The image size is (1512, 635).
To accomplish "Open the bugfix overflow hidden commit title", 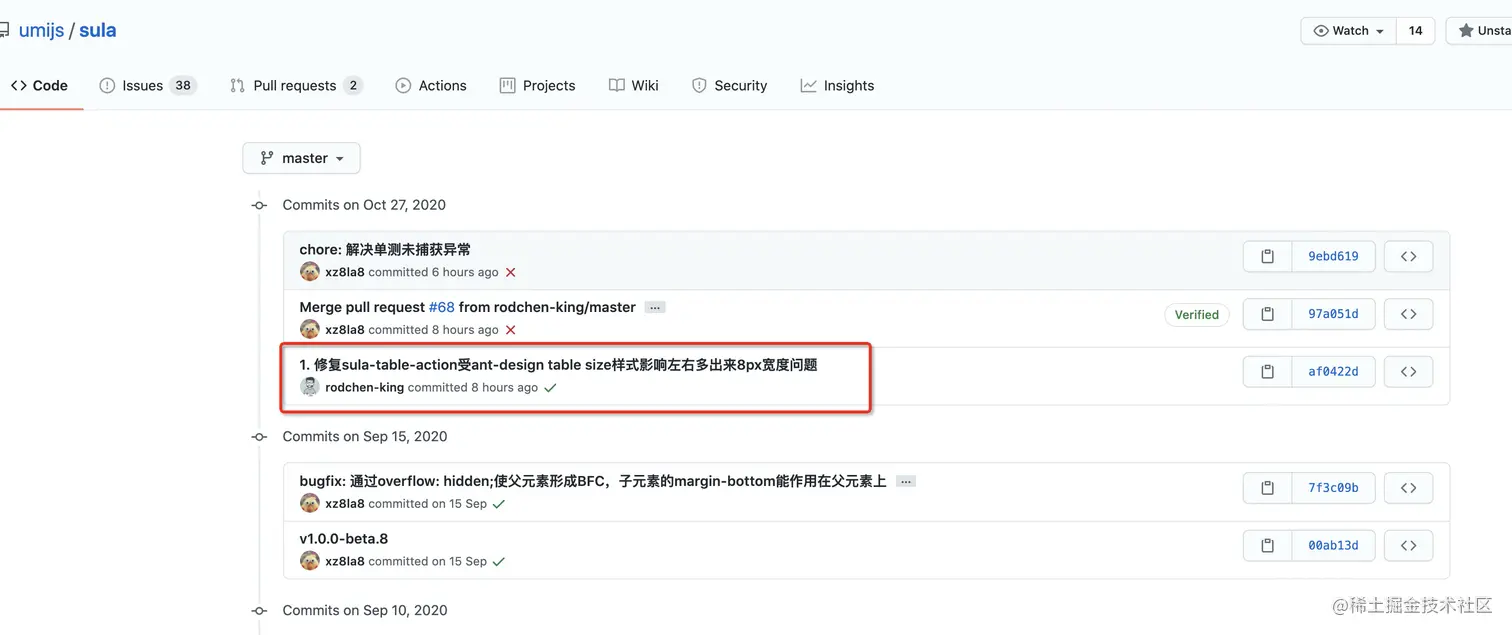I will 593,481.
